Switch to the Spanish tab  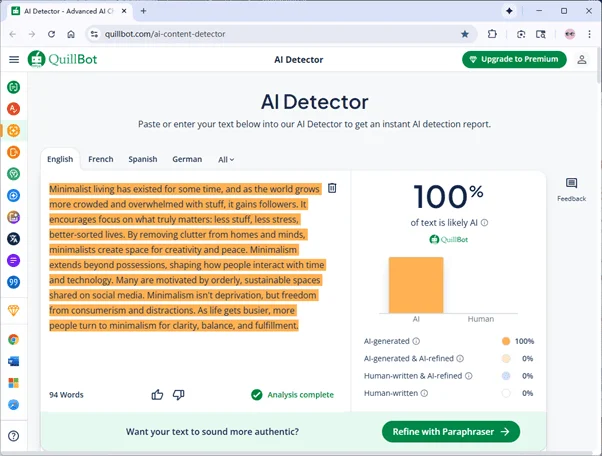point(142,159)
